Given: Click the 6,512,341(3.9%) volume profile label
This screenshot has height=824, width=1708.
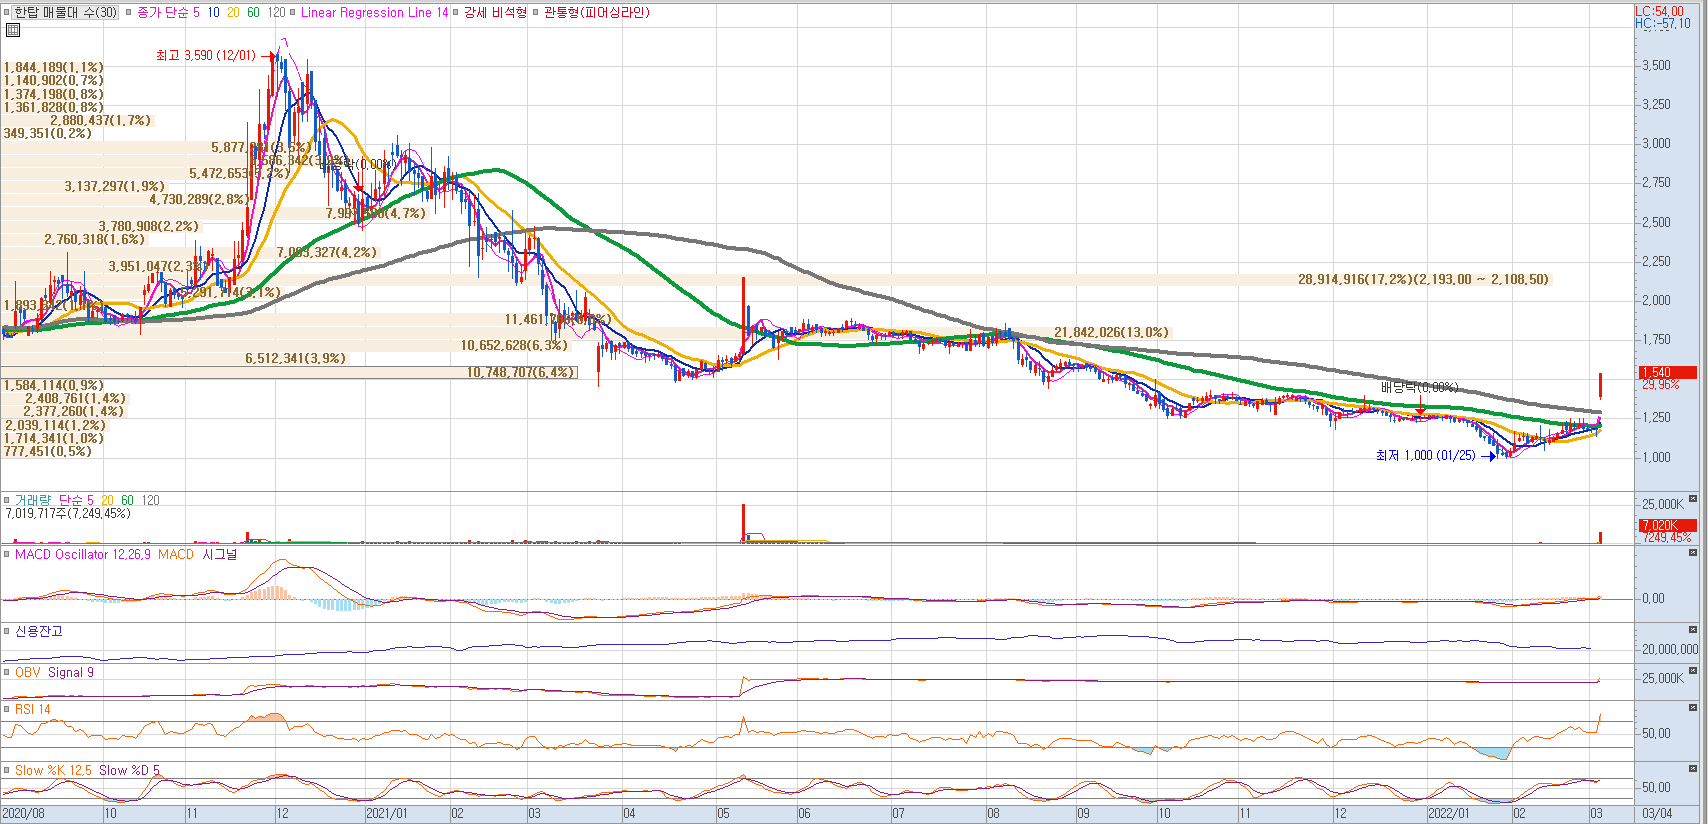Looking at the screenshot, I should [295, 358].
